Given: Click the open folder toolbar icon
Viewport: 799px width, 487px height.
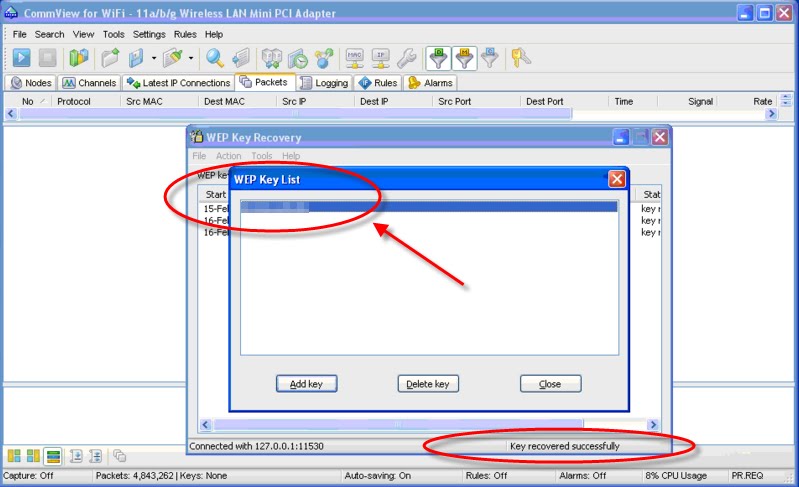Looking at the screenshot, I should 110,58.
